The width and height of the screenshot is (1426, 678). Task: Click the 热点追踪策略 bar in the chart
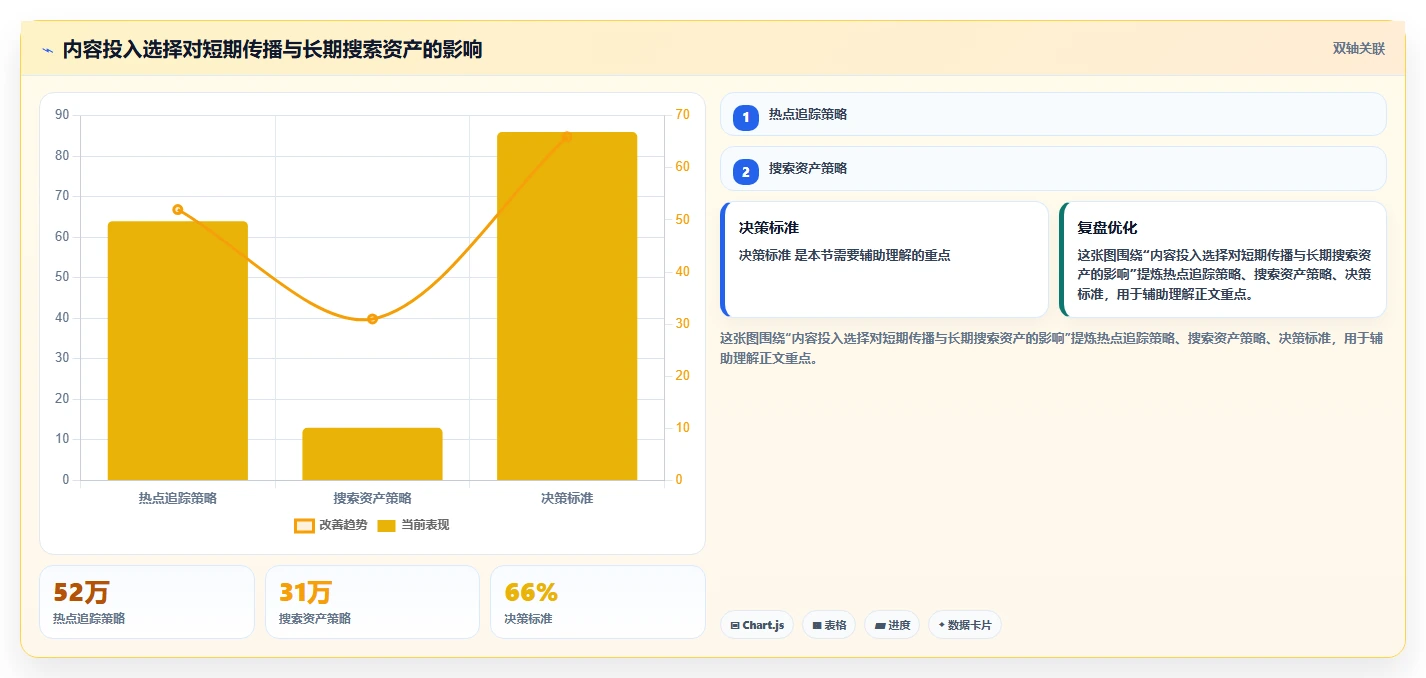click(178, 351)
